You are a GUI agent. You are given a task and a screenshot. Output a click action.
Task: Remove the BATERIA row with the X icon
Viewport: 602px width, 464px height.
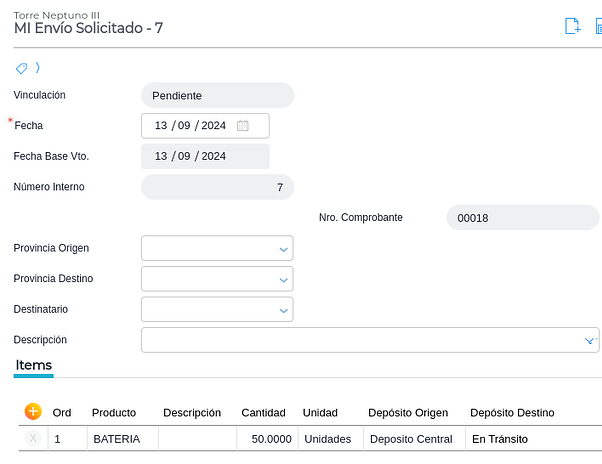pos(33,438)
